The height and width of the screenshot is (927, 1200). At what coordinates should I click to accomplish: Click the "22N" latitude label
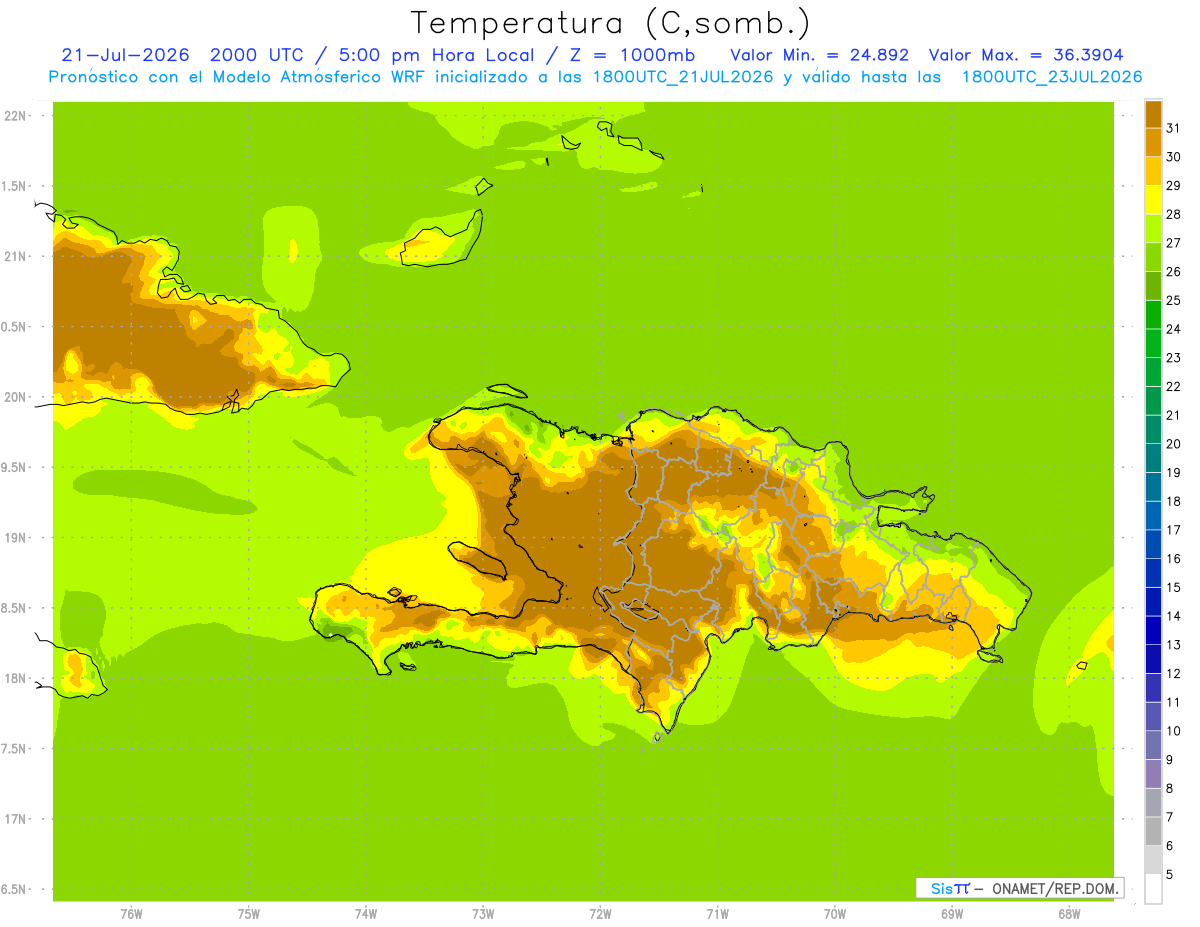pyautogui.click(x=16, y=116)
